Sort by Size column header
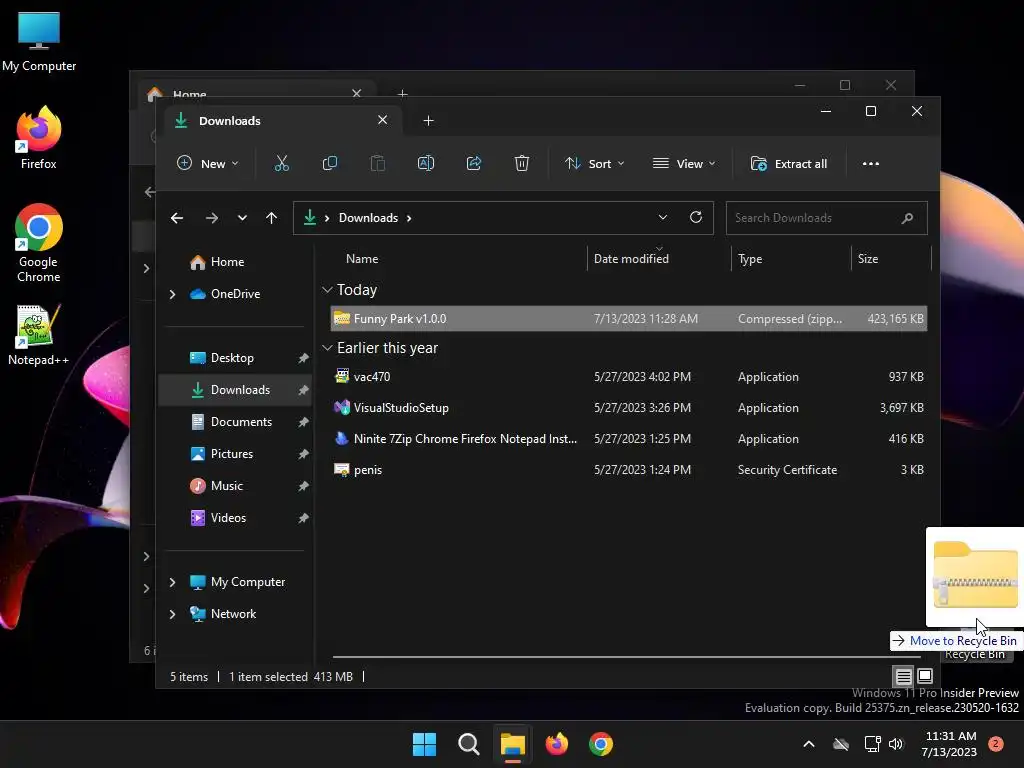Viewport: 1024px width, 768px height. click(x=867, y=259)
